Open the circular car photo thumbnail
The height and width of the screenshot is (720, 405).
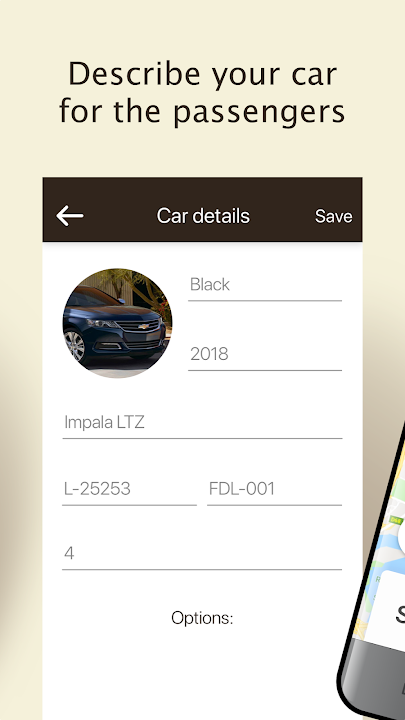[118, 323]
